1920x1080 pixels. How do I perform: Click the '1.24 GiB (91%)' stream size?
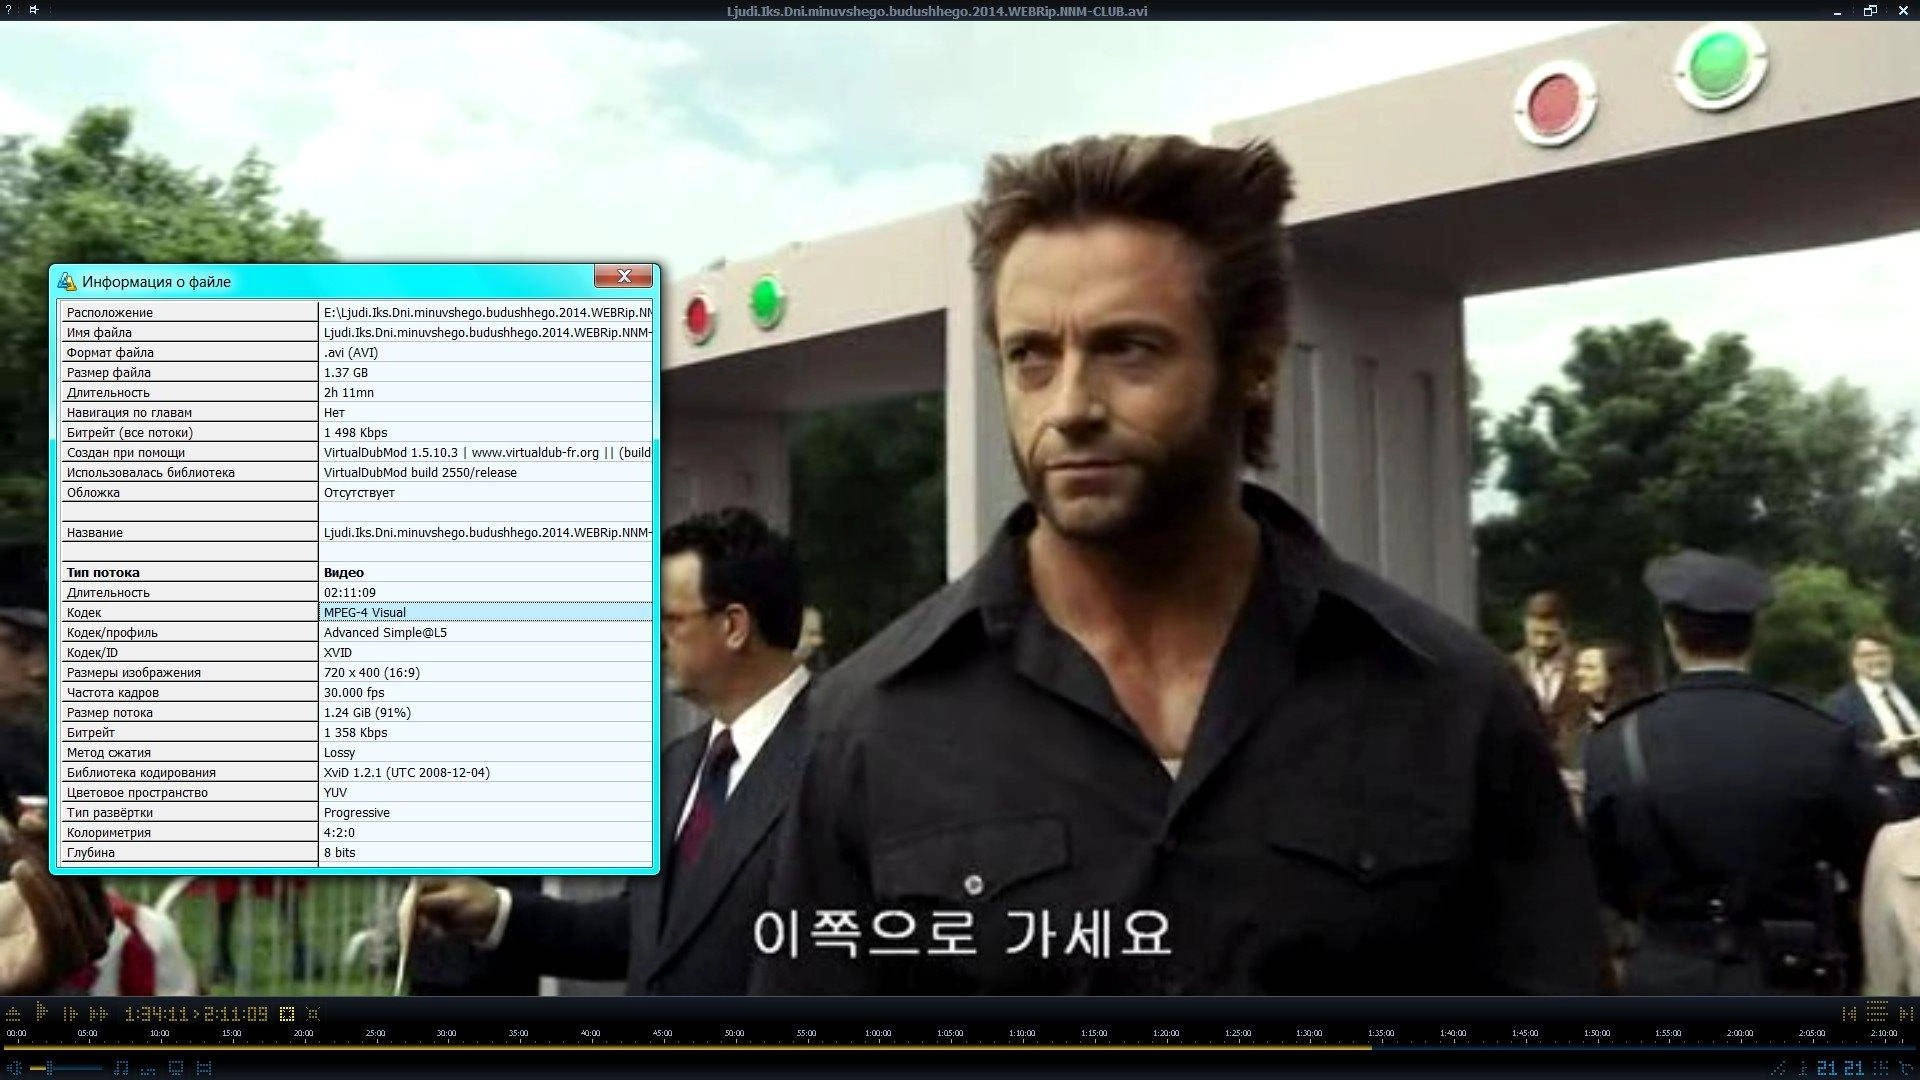click(367, 712)
